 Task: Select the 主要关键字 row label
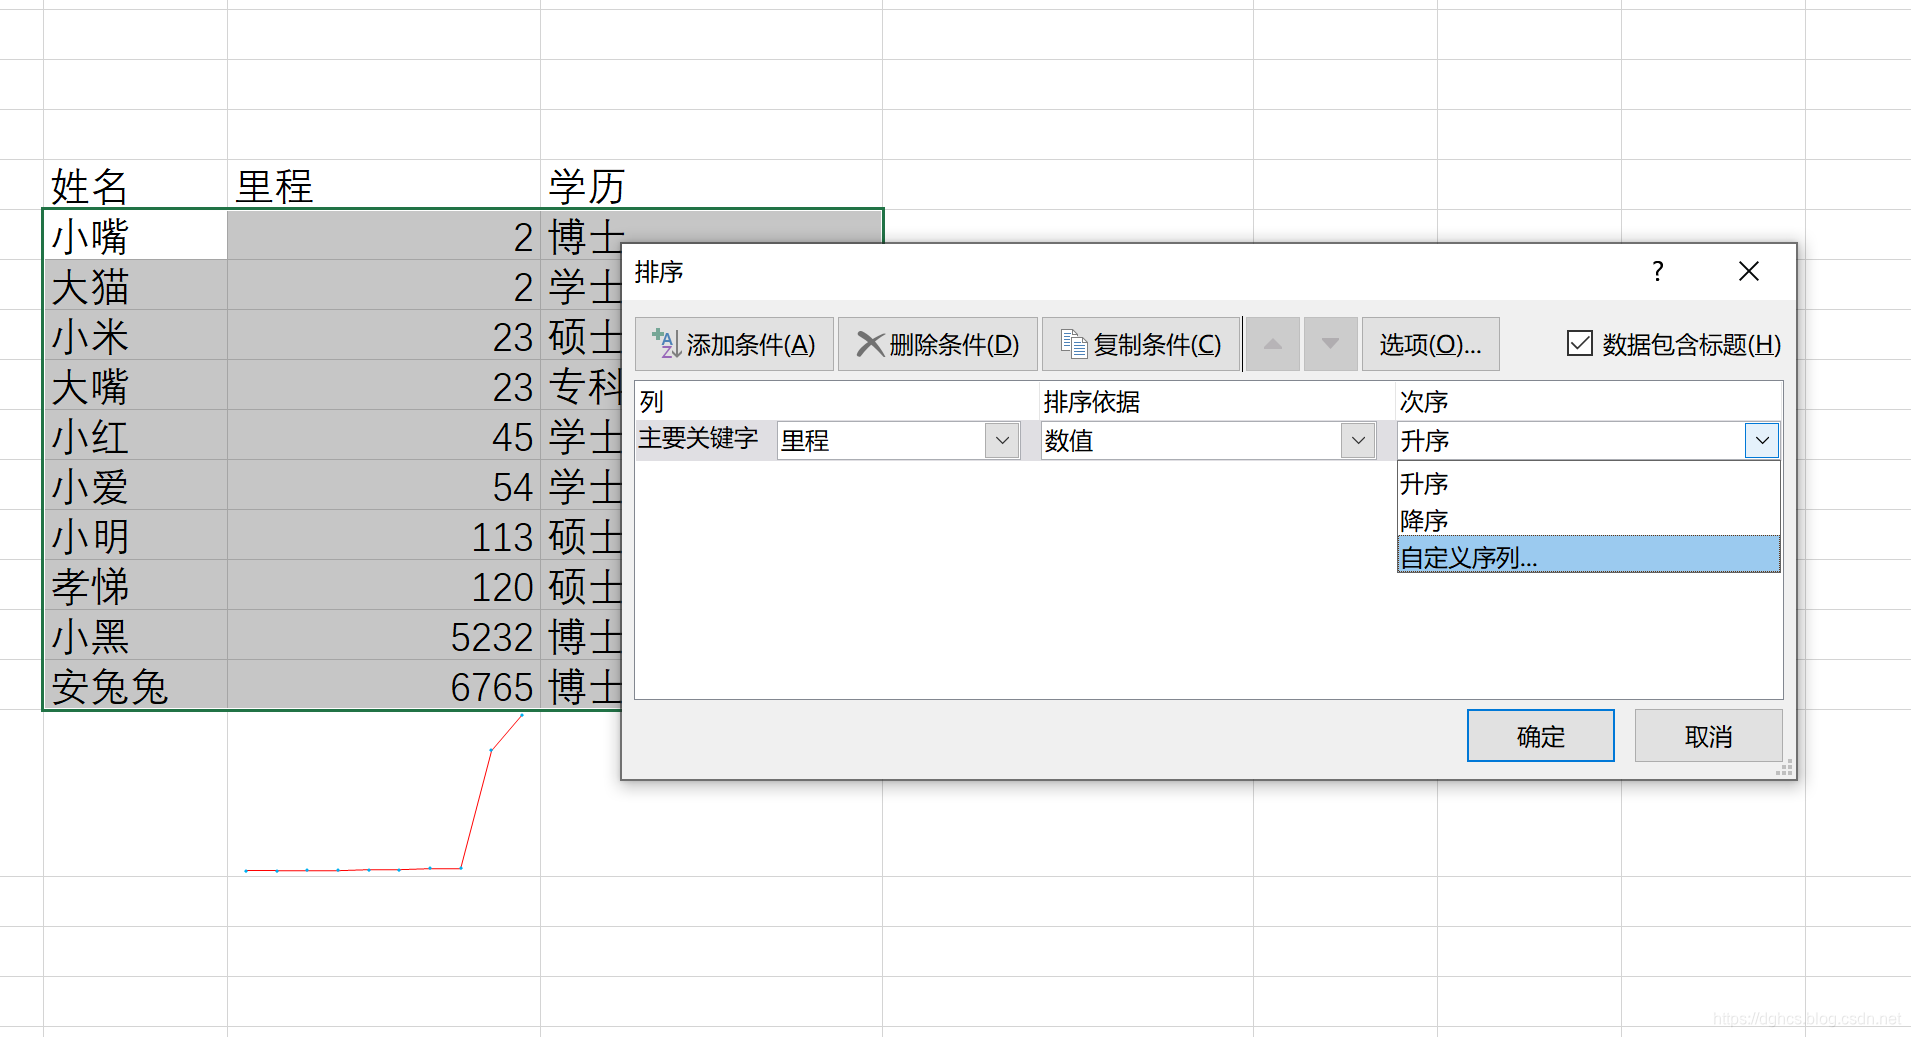(x=699, y=439)
